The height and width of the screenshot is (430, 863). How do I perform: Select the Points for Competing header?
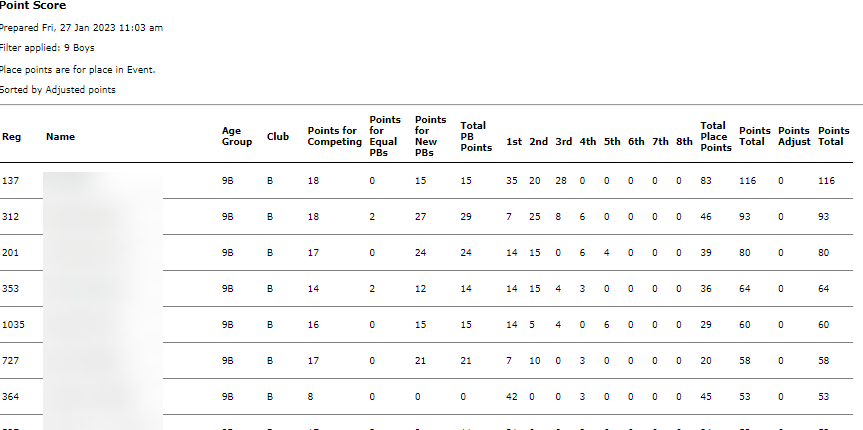335,137
